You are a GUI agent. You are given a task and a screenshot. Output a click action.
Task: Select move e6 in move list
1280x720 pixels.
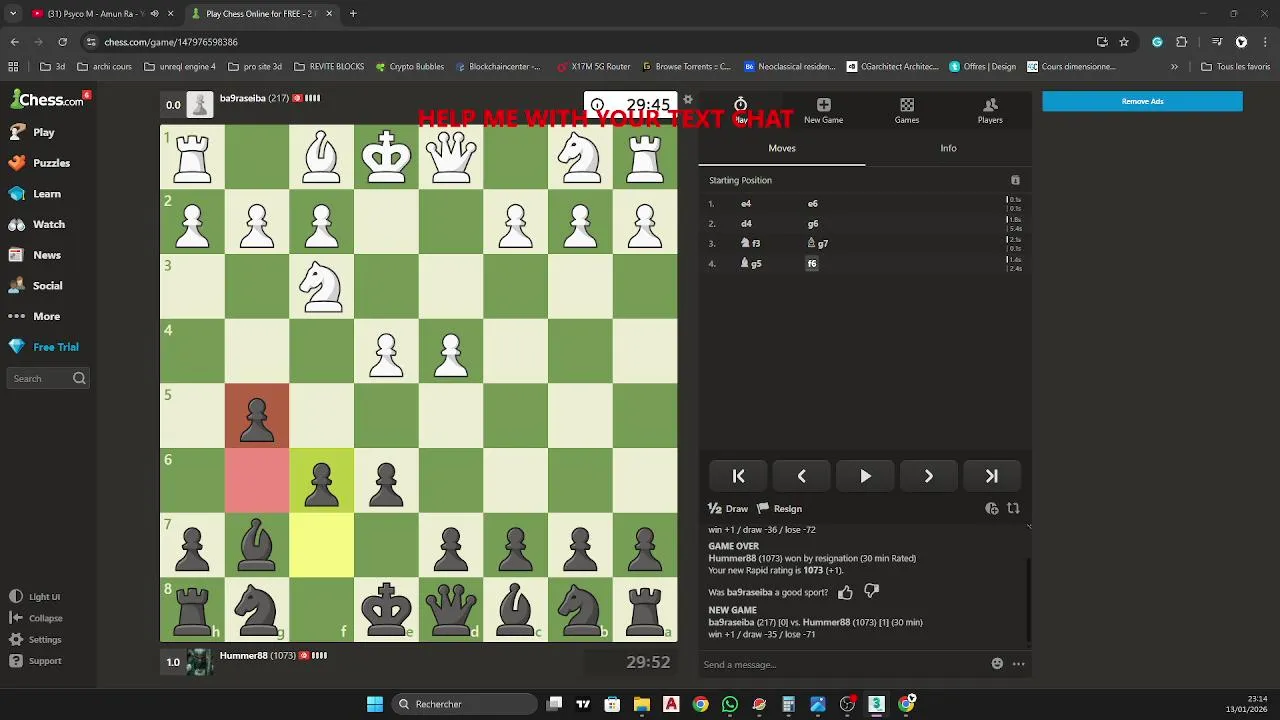pyautogui.click(x=812, y=203)
